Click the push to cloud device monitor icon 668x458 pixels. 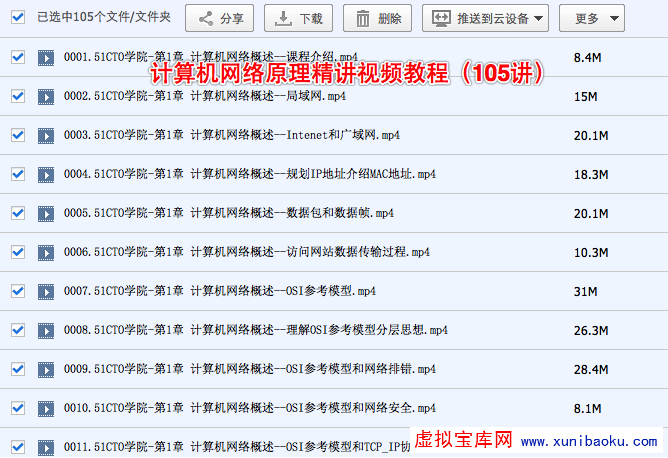point(441,18)
